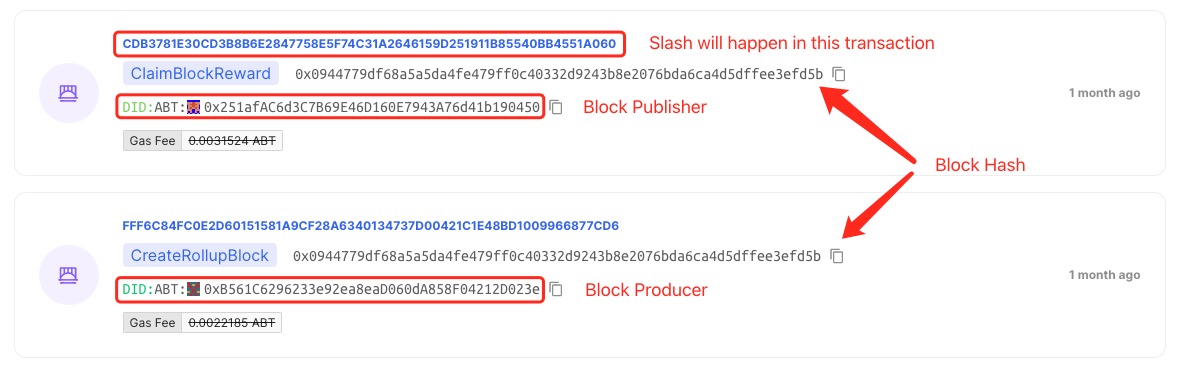1182x370 pixels.
Task: Copy the CreateRollupBlock block hash
Action: point(837,256)
